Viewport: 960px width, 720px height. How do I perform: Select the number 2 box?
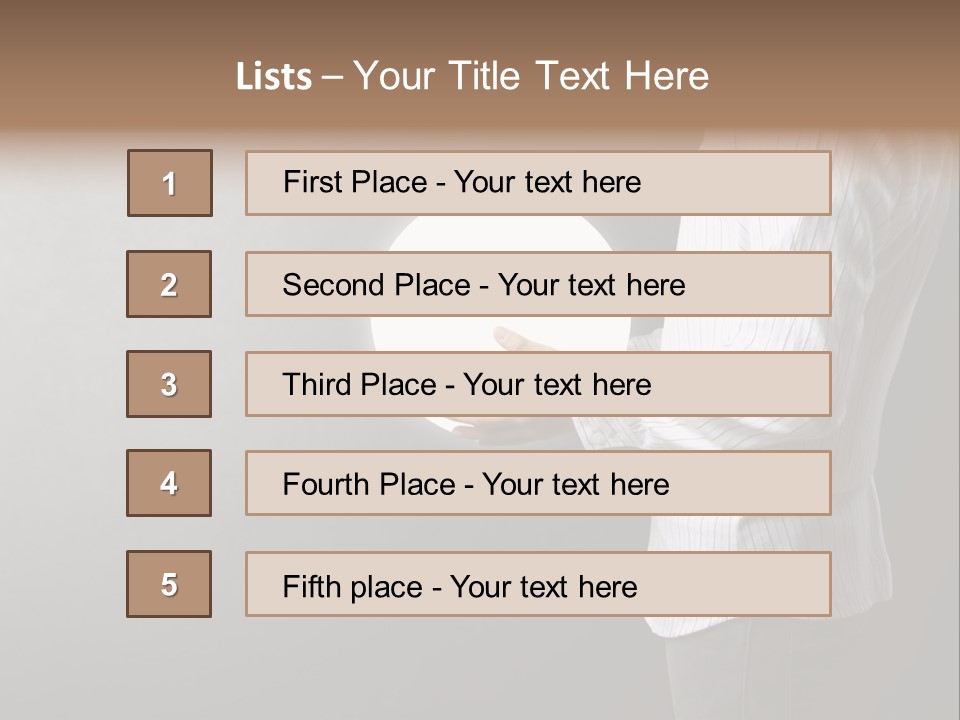coord(169,284)
